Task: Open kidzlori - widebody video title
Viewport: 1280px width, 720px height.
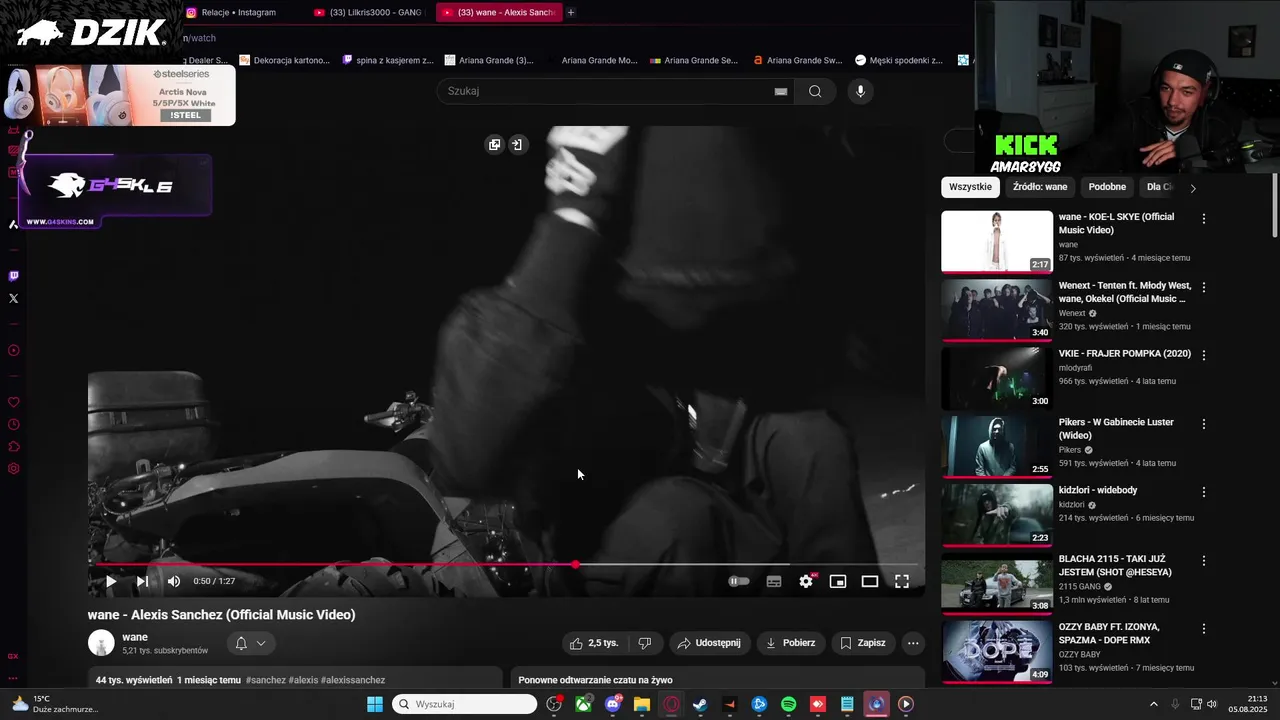Action: click(1098, 490)
